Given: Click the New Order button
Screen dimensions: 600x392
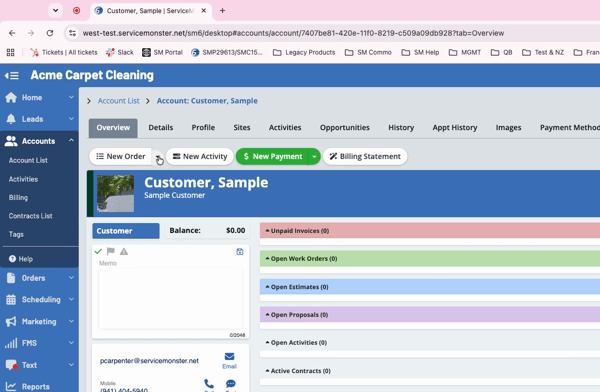Looking at the screenshot, I should (x=121, y=157).
